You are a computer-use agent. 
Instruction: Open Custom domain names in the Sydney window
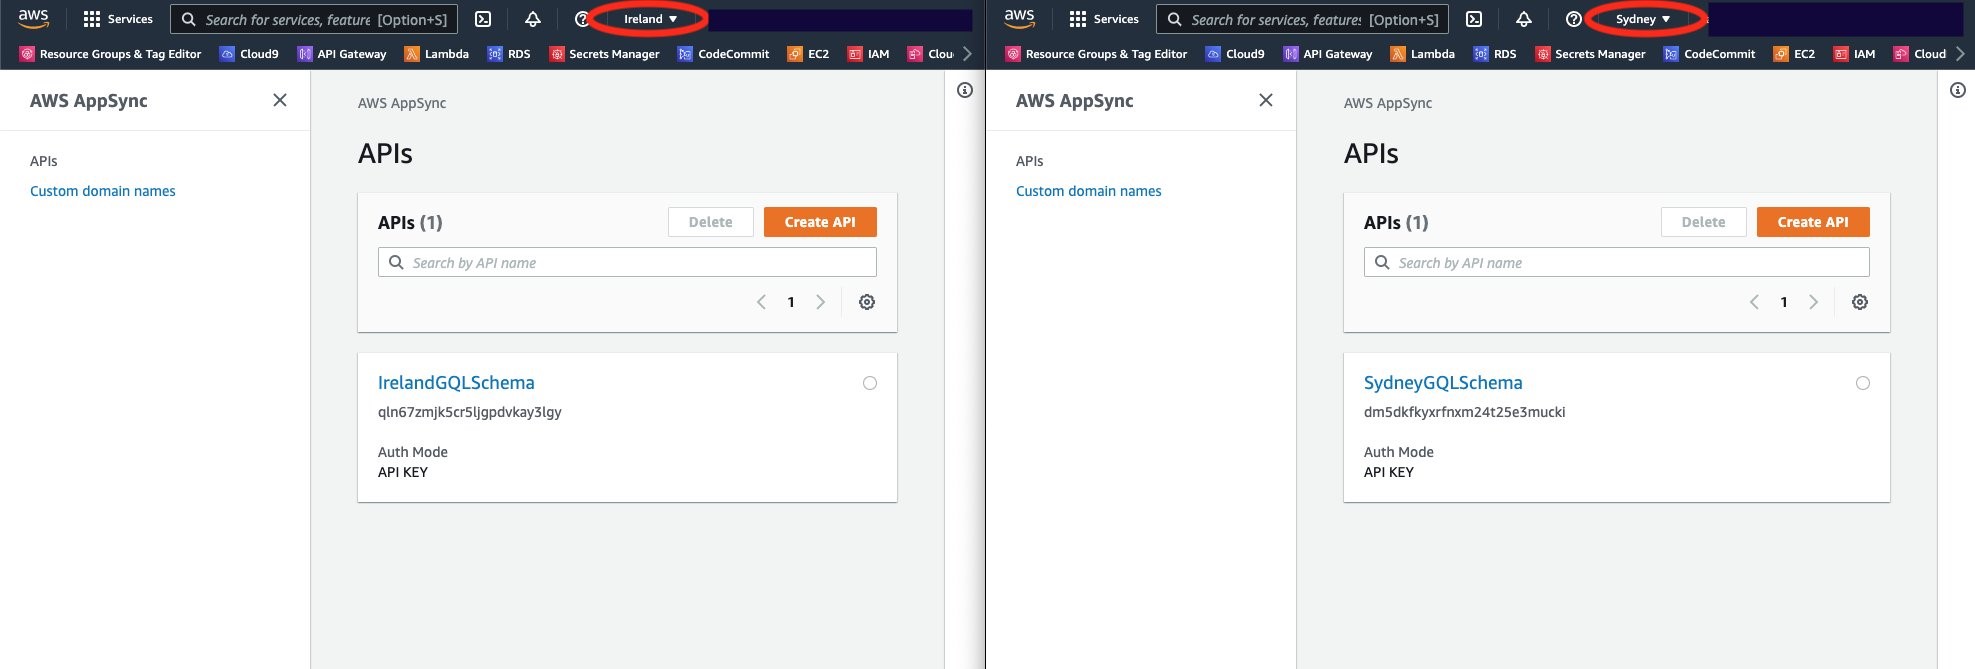click(x=1089, y=191)
